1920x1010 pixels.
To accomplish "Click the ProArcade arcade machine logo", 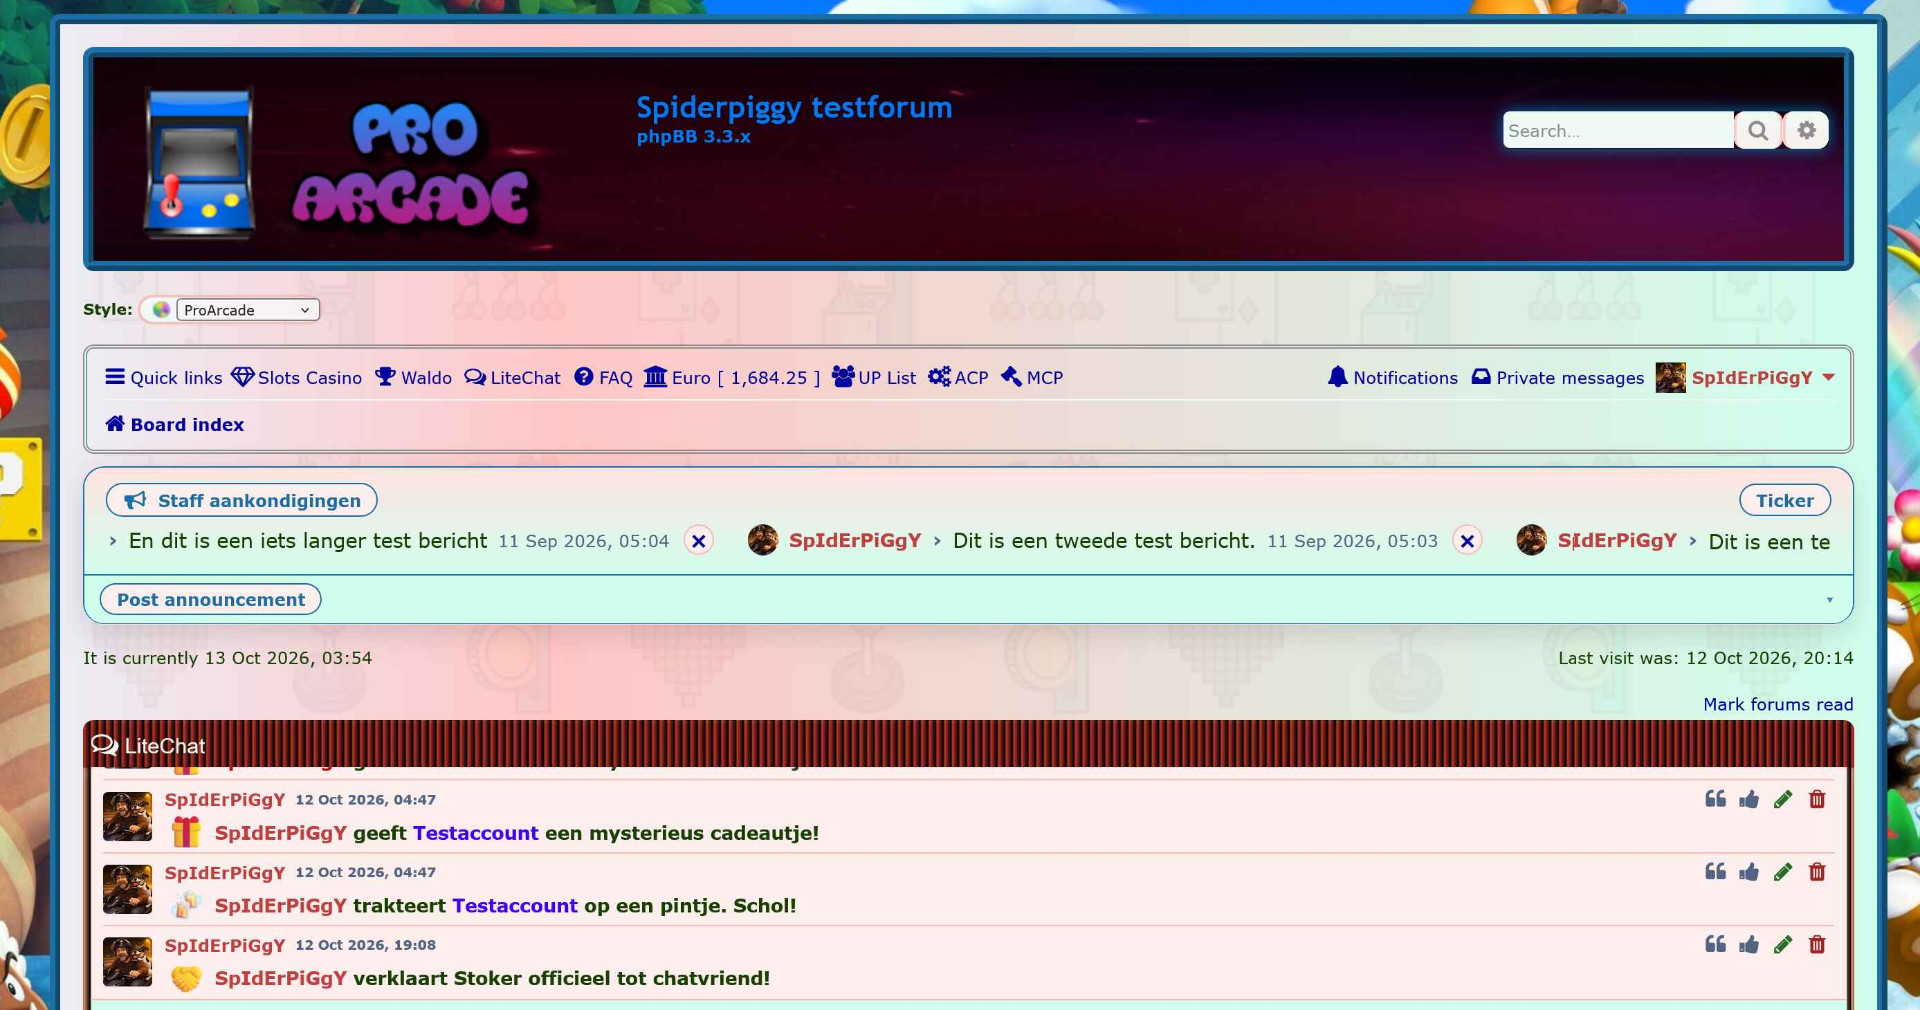I will (x=200, y=163).
